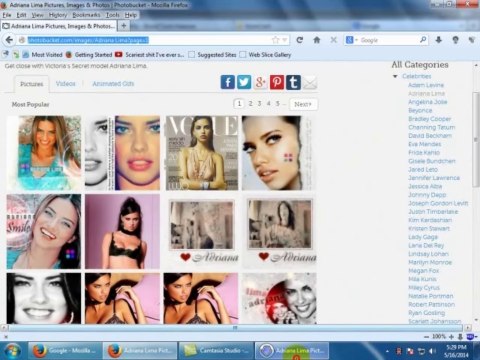Open the downloads arrow icon

pyautogui.click(x=439, y=40)
